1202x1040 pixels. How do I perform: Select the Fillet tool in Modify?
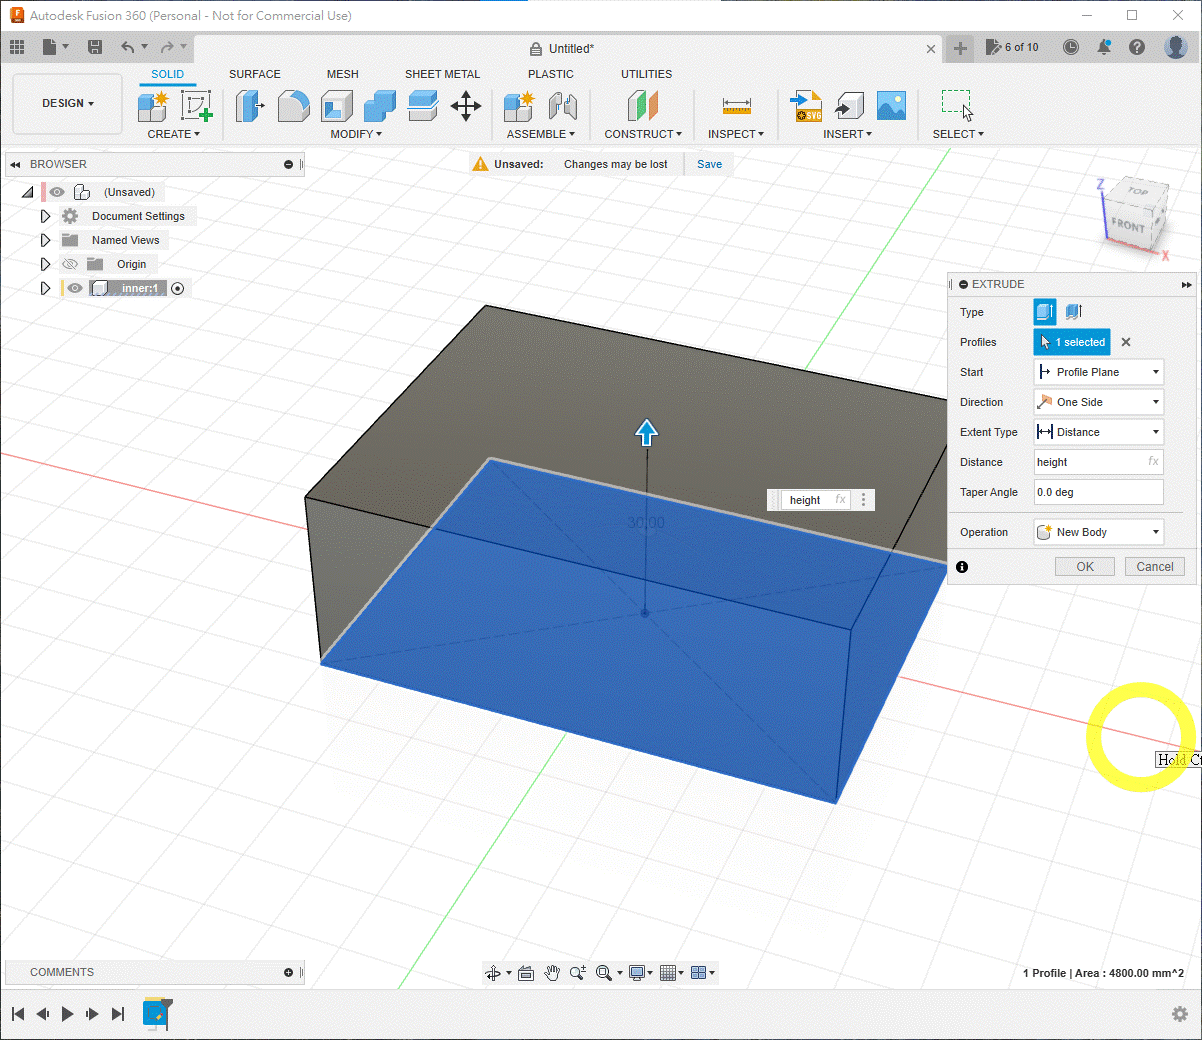click(293, 105)
